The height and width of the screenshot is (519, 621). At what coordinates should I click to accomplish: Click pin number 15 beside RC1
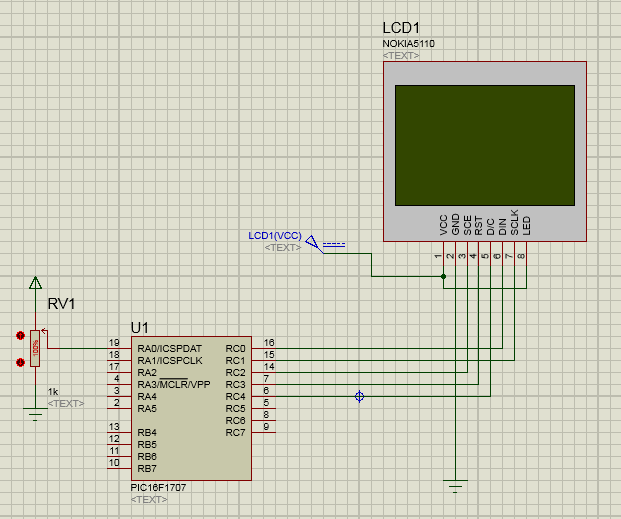coord(269,355)
